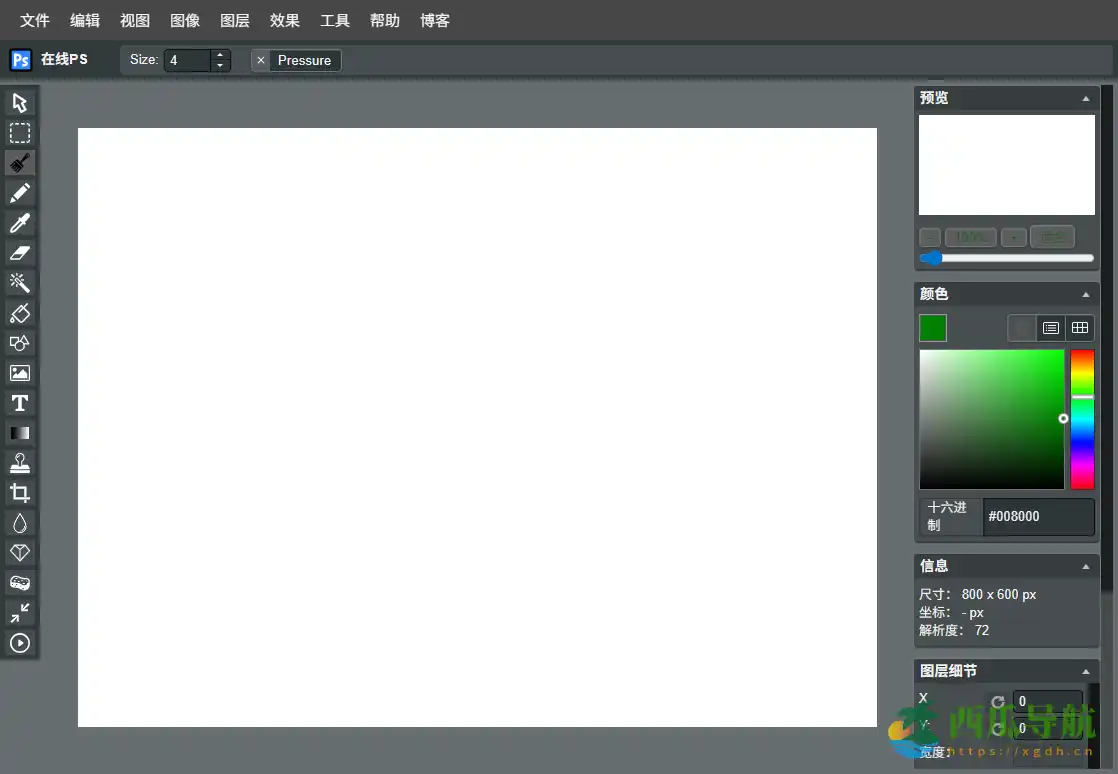Screen dimensions: 1118x774
Task: Switch to the Eraser tool
Action: 20,252
